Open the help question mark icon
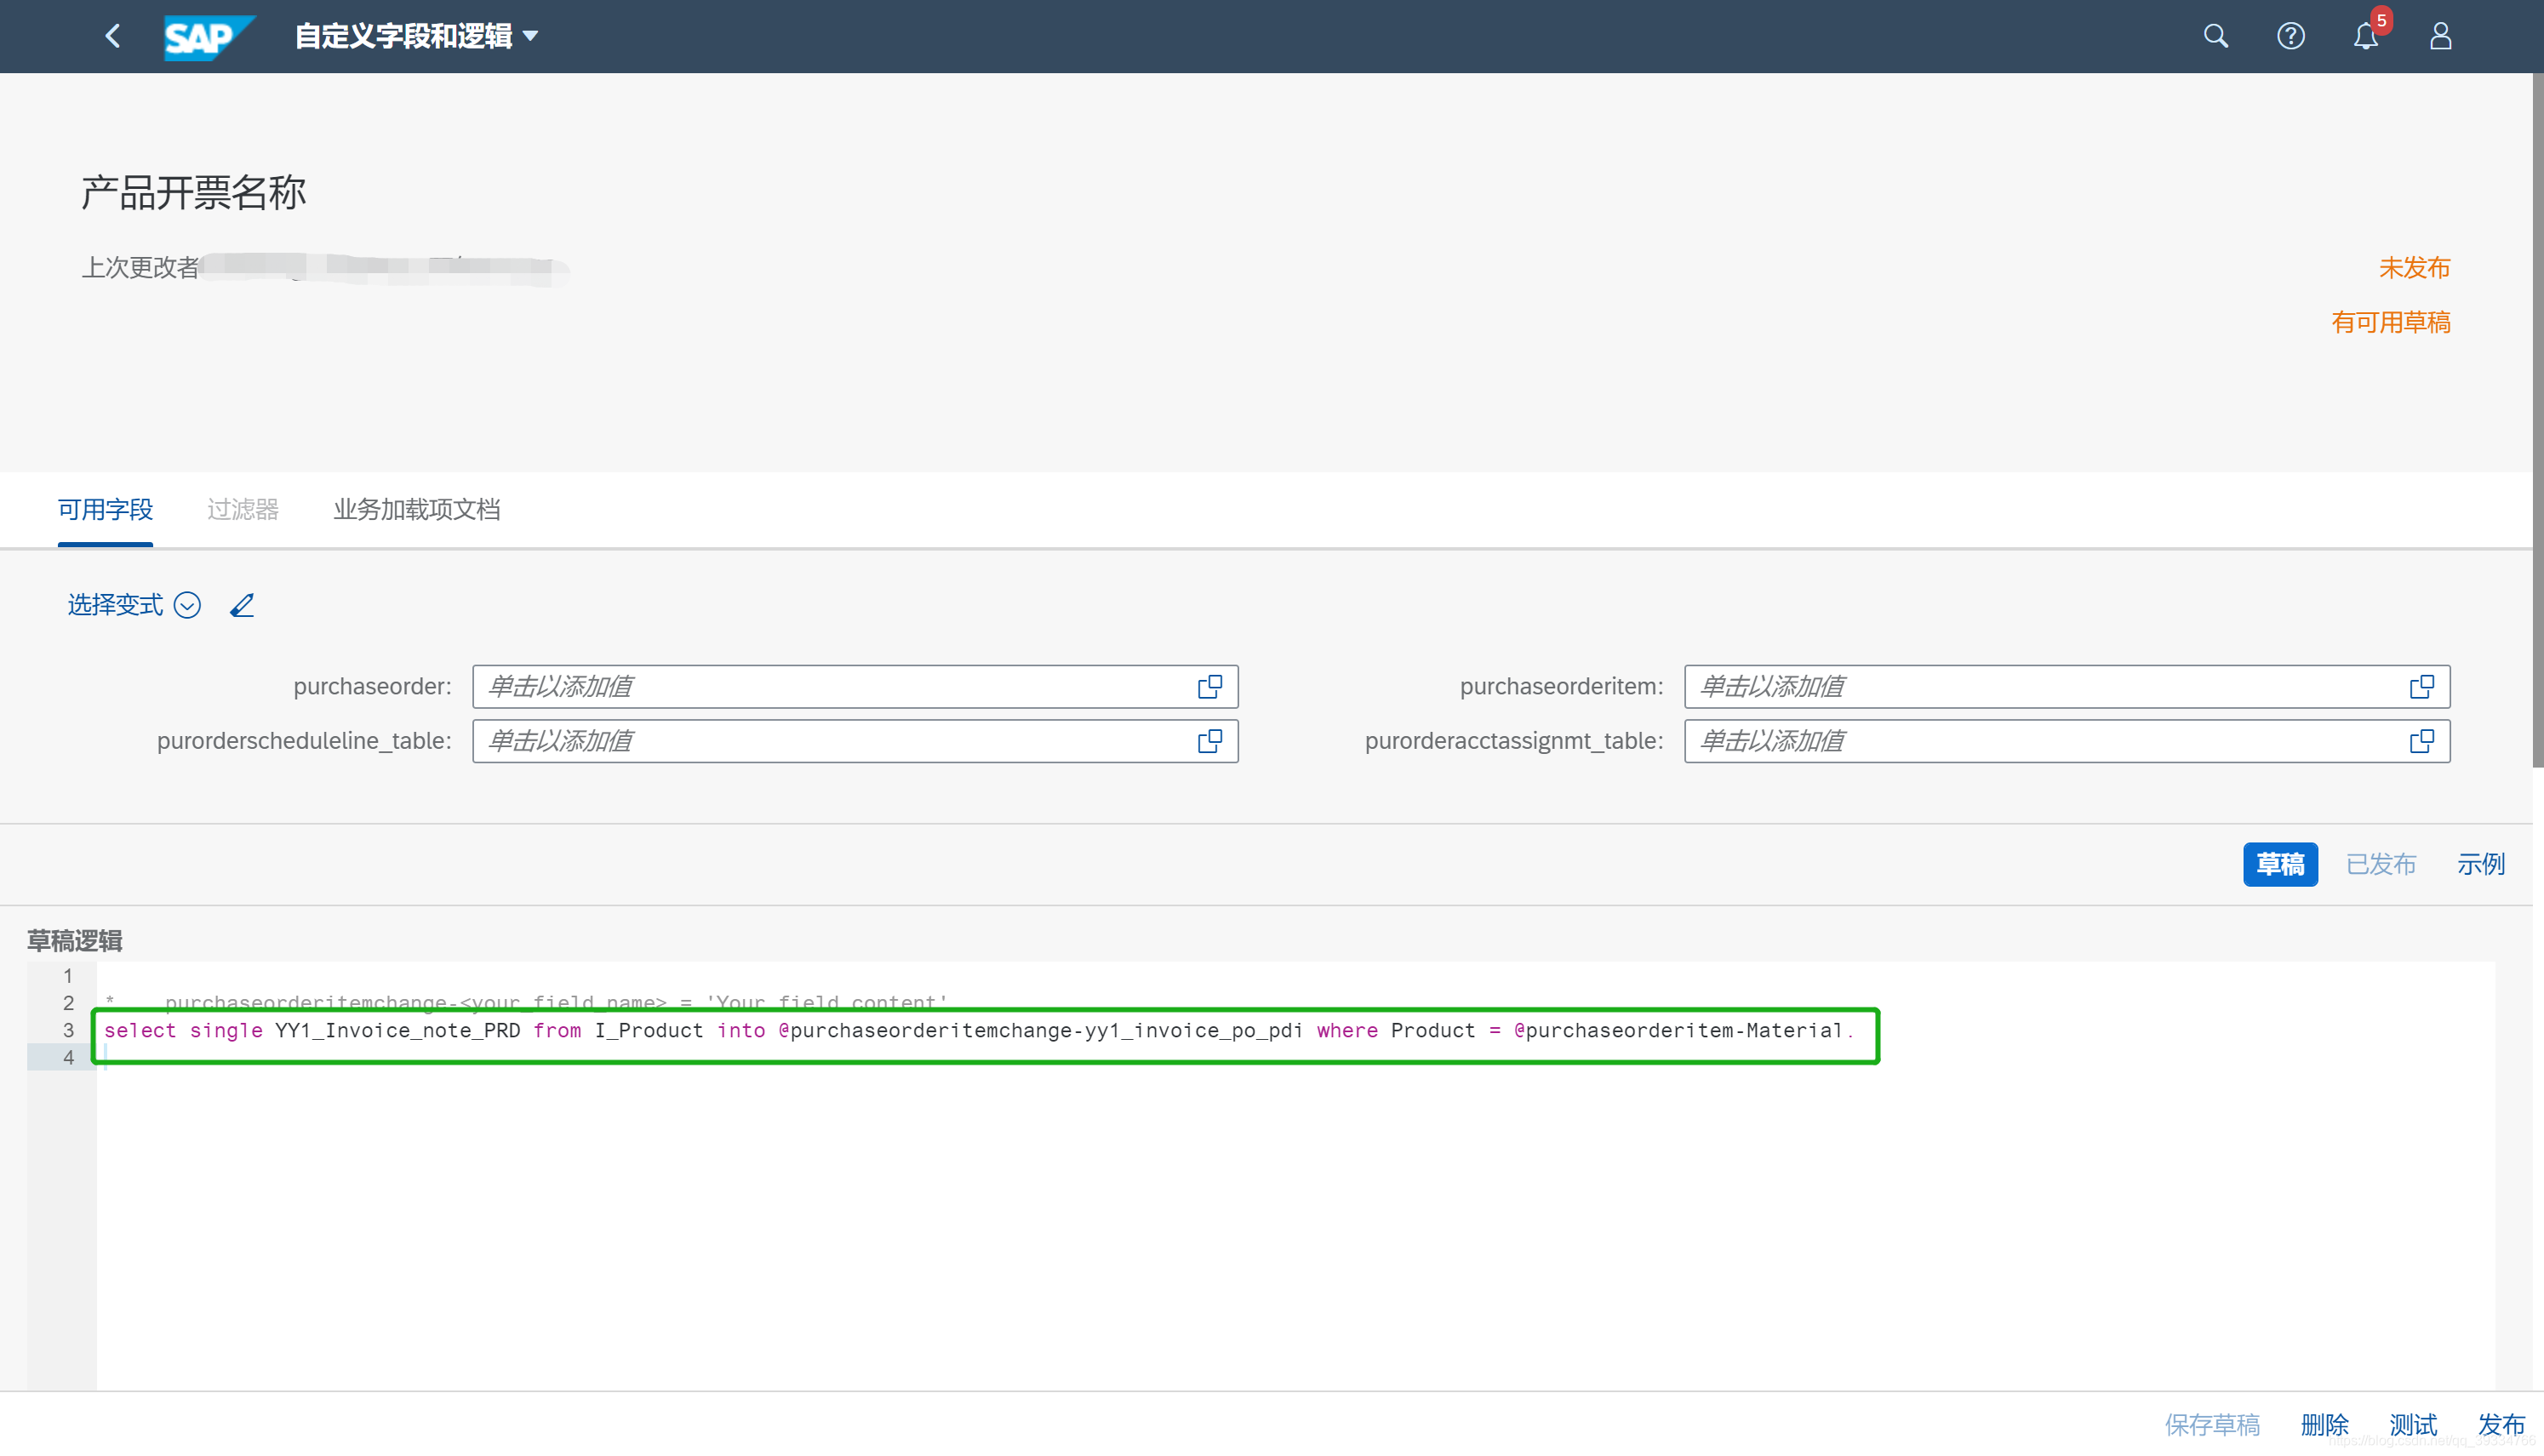Viewport: 2544px width, 1456px height. pos(2291,37)
